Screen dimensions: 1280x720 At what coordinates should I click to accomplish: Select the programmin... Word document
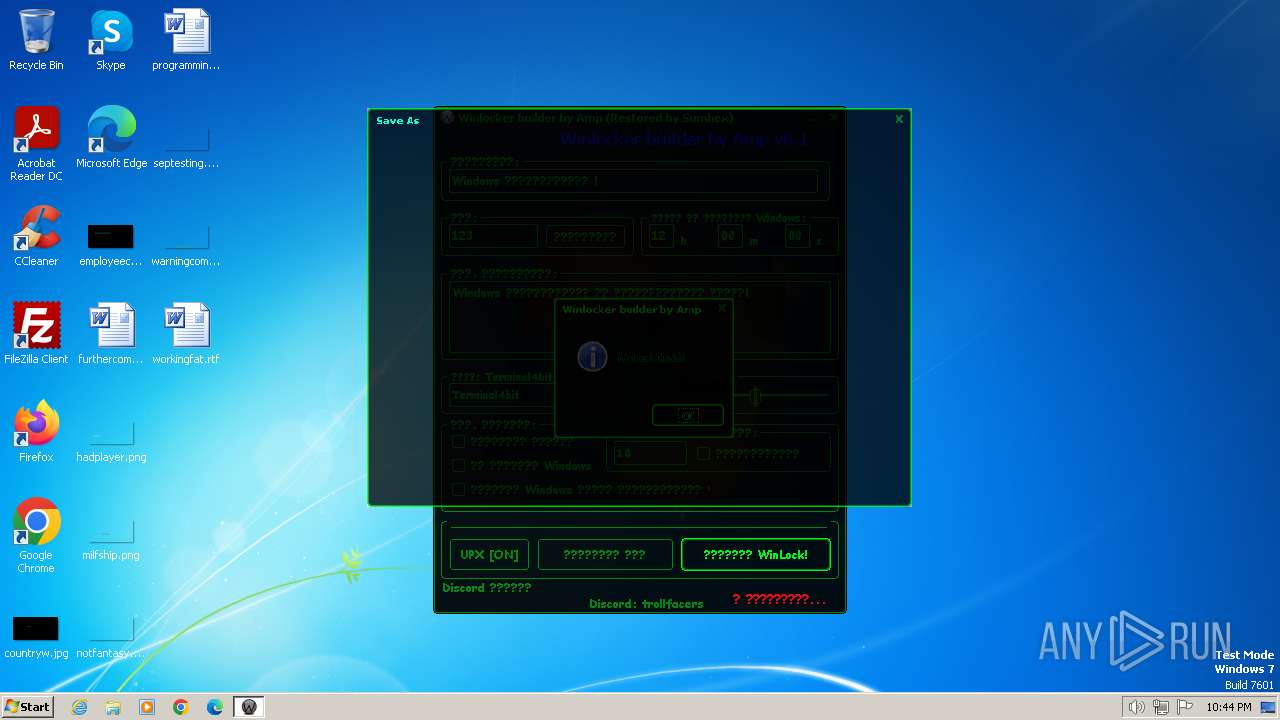[x=186, y=41]
